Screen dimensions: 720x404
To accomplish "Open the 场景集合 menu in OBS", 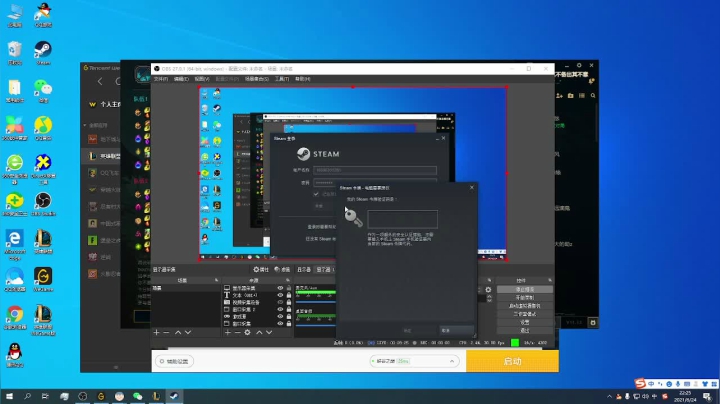I will click(x=257, y=79).
